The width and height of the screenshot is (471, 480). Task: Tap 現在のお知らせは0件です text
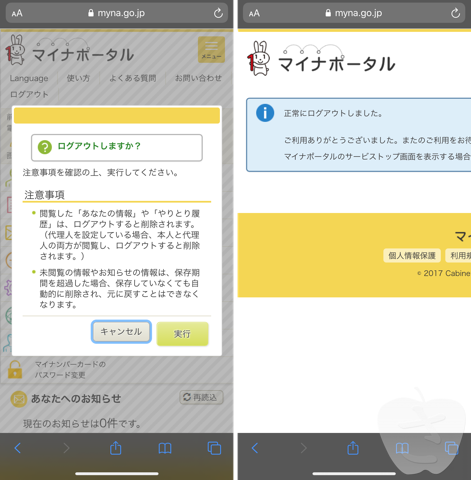coord(82,423)
